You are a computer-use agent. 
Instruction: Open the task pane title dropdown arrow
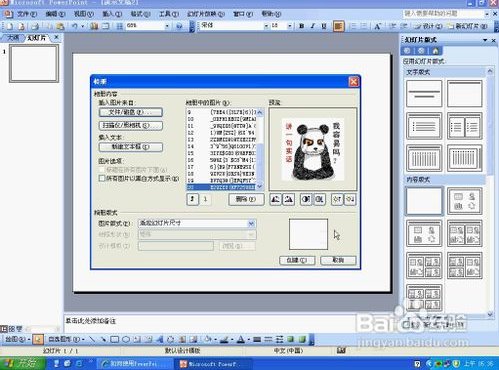[x=485, y=40]
